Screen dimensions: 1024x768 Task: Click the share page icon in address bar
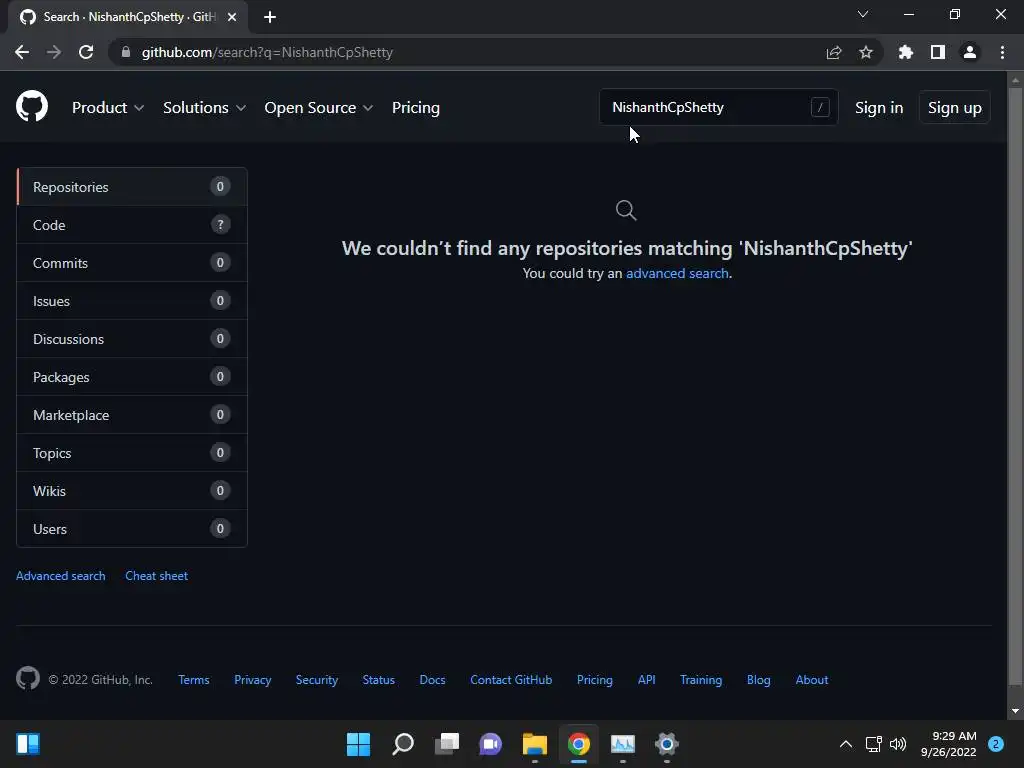tap(833, 52)
